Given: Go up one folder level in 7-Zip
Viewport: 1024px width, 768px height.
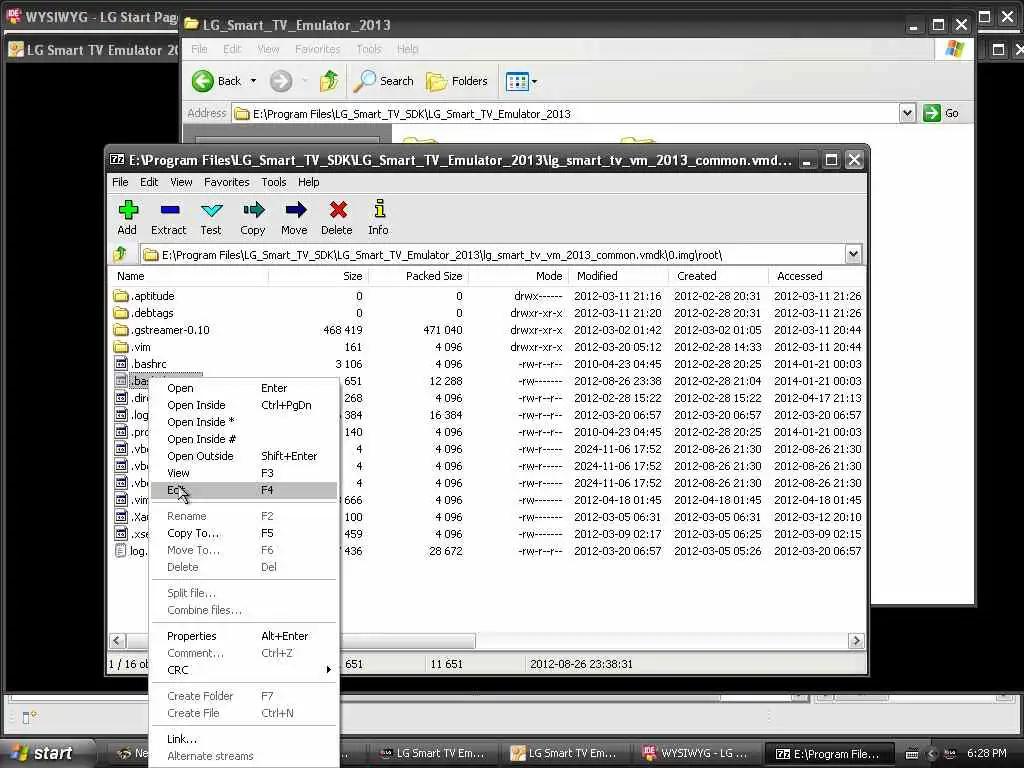Looking at the screenshot, I should pyautogui.click(x=121, y=255).
